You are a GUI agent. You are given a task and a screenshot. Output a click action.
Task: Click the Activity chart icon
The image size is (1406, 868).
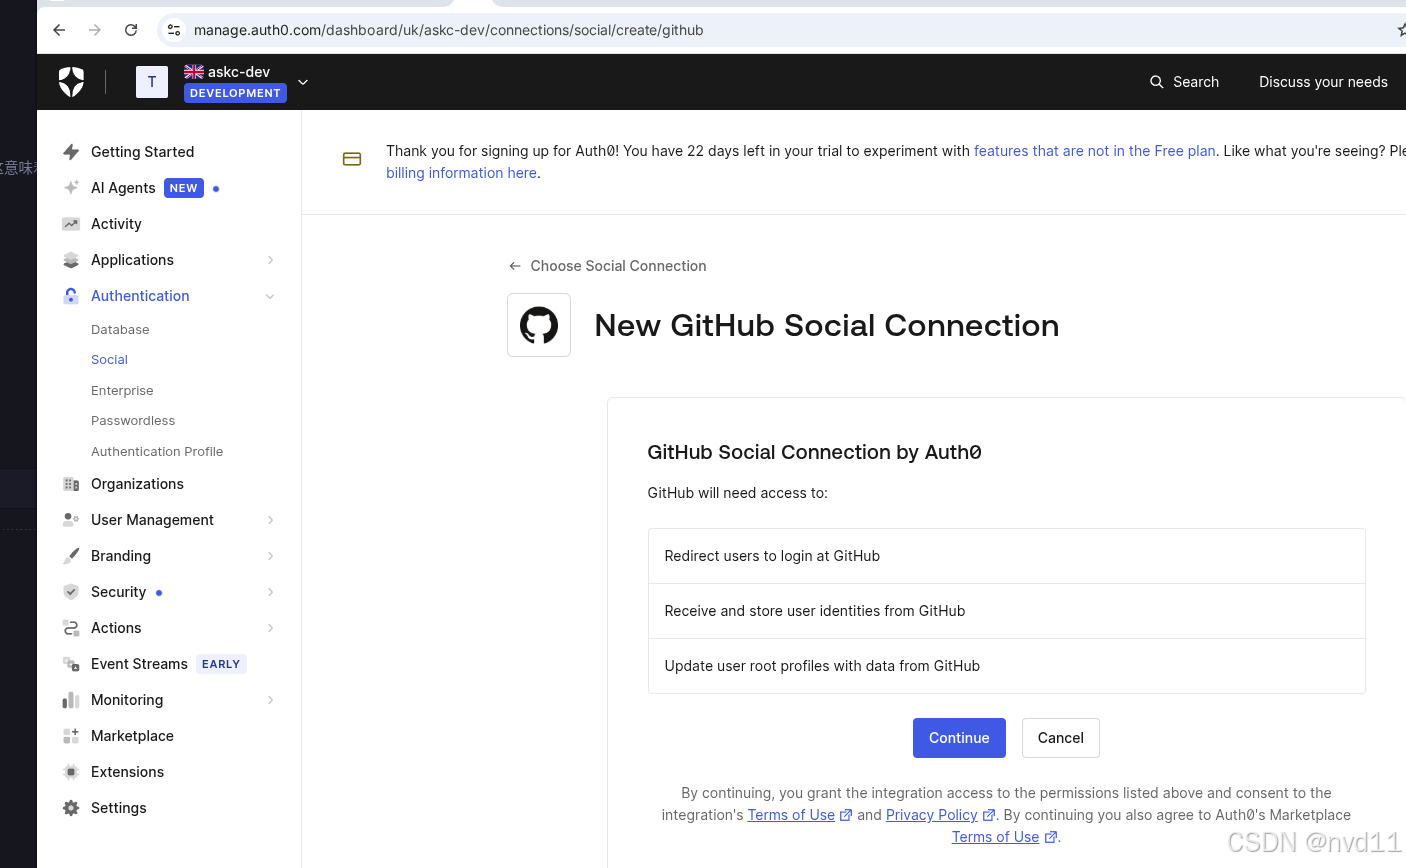tap(71, 224)
